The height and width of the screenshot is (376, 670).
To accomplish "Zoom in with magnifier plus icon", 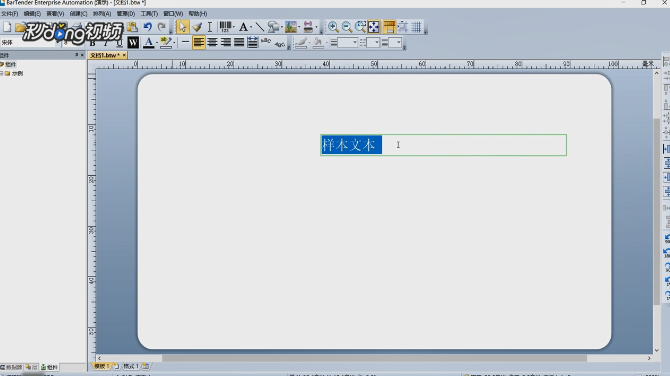I will (333, 27).
